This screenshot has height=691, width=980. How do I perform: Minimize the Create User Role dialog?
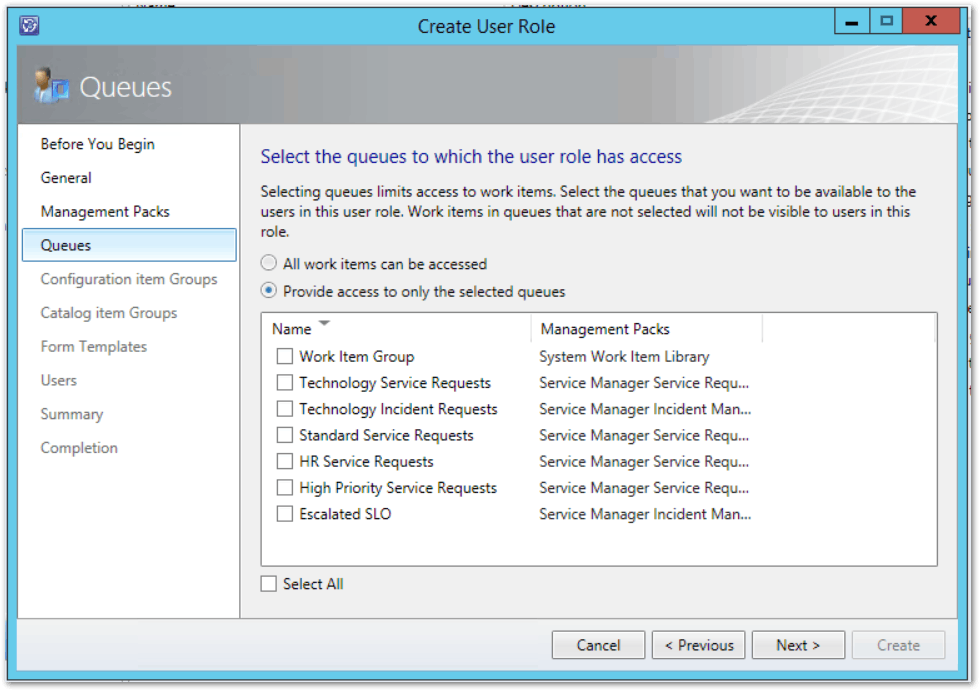coord(851,21)
